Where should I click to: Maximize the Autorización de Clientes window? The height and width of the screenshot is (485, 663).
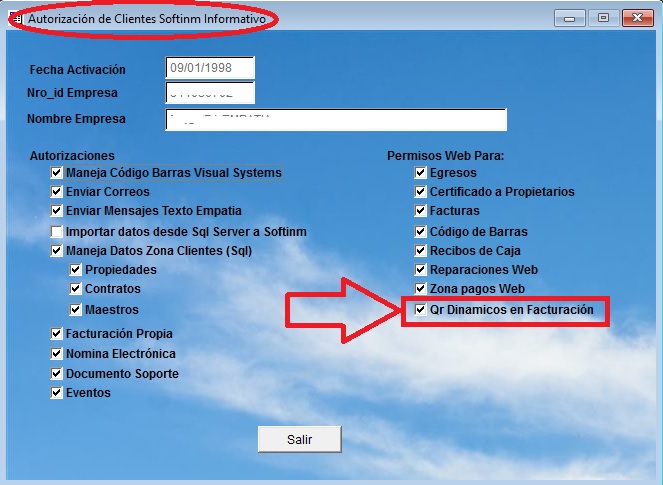pos(603,18)
